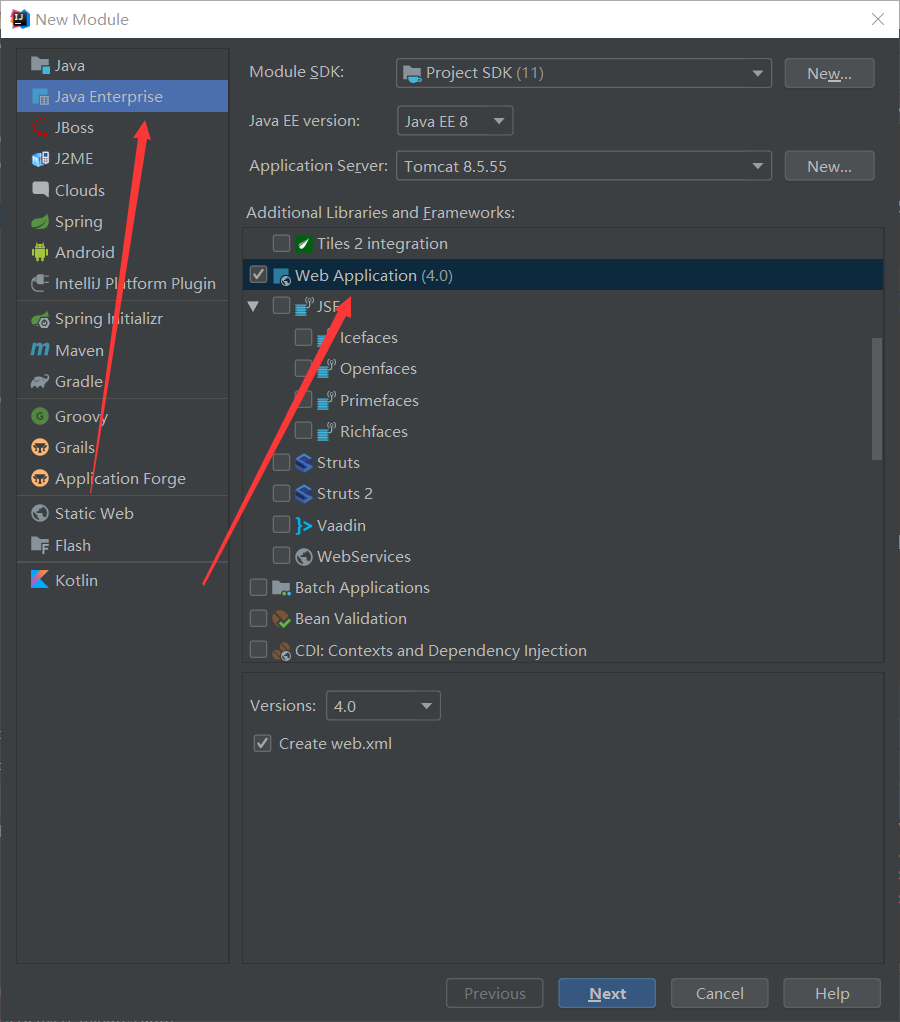
Task: Click the Next button
Action: (607, 993)
